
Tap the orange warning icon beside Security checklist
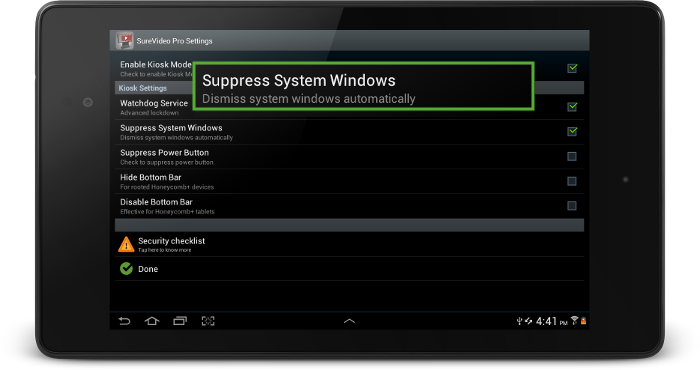(126, 245)
